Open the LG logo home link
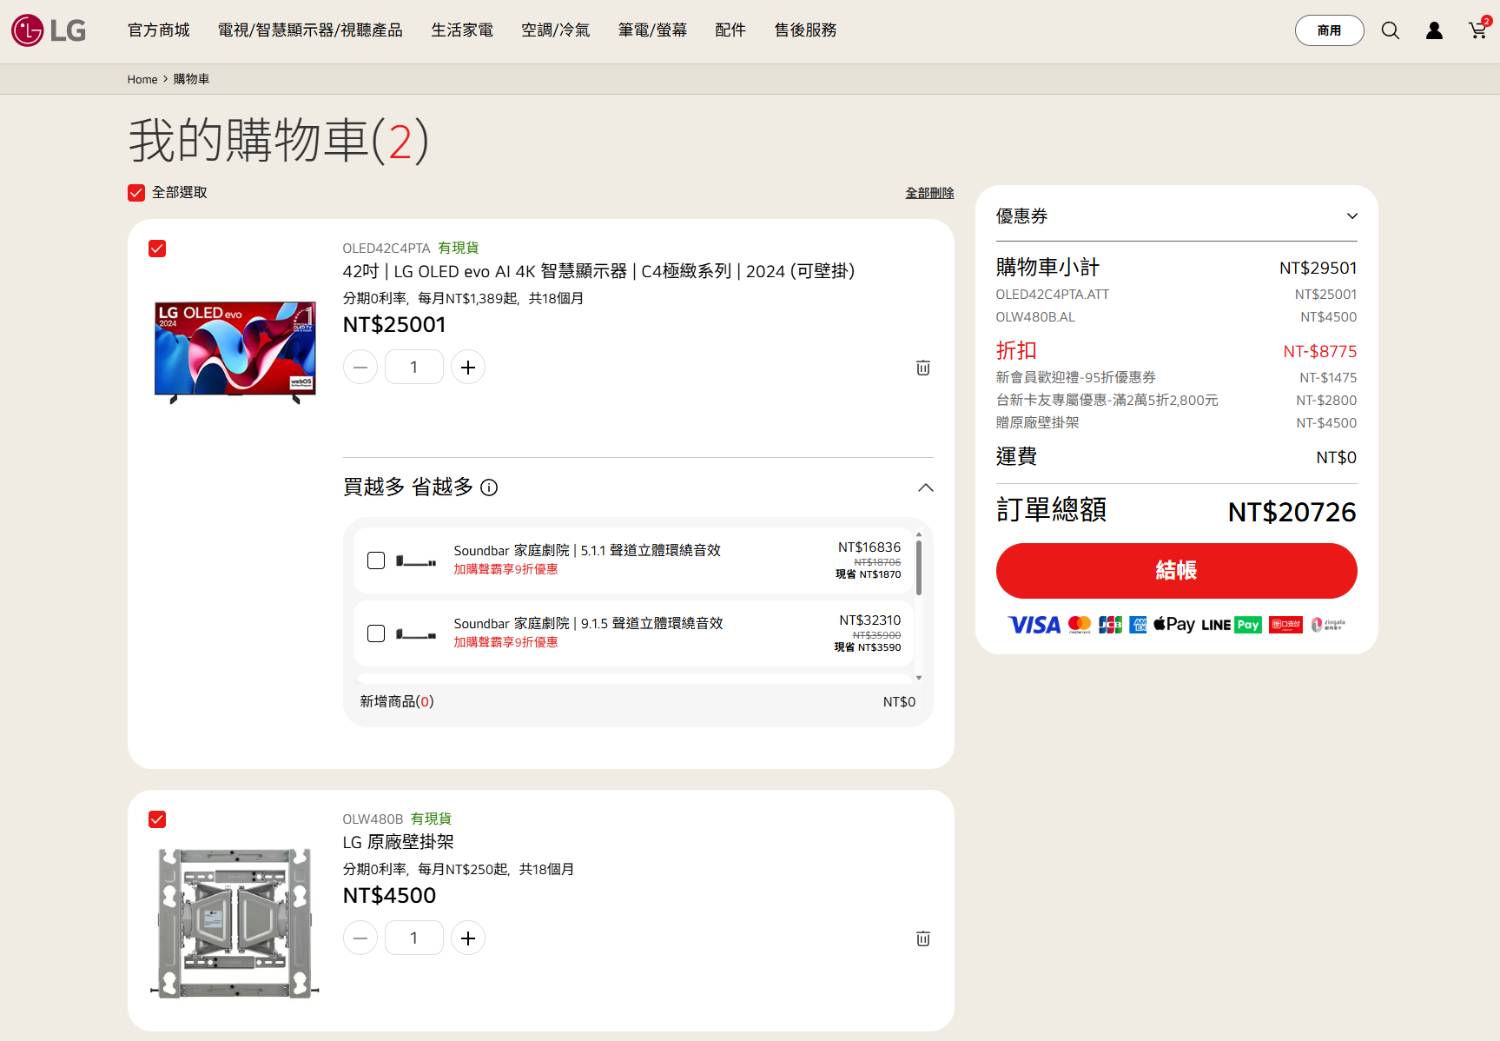1500x1041 pixels. tap(48, 30)
